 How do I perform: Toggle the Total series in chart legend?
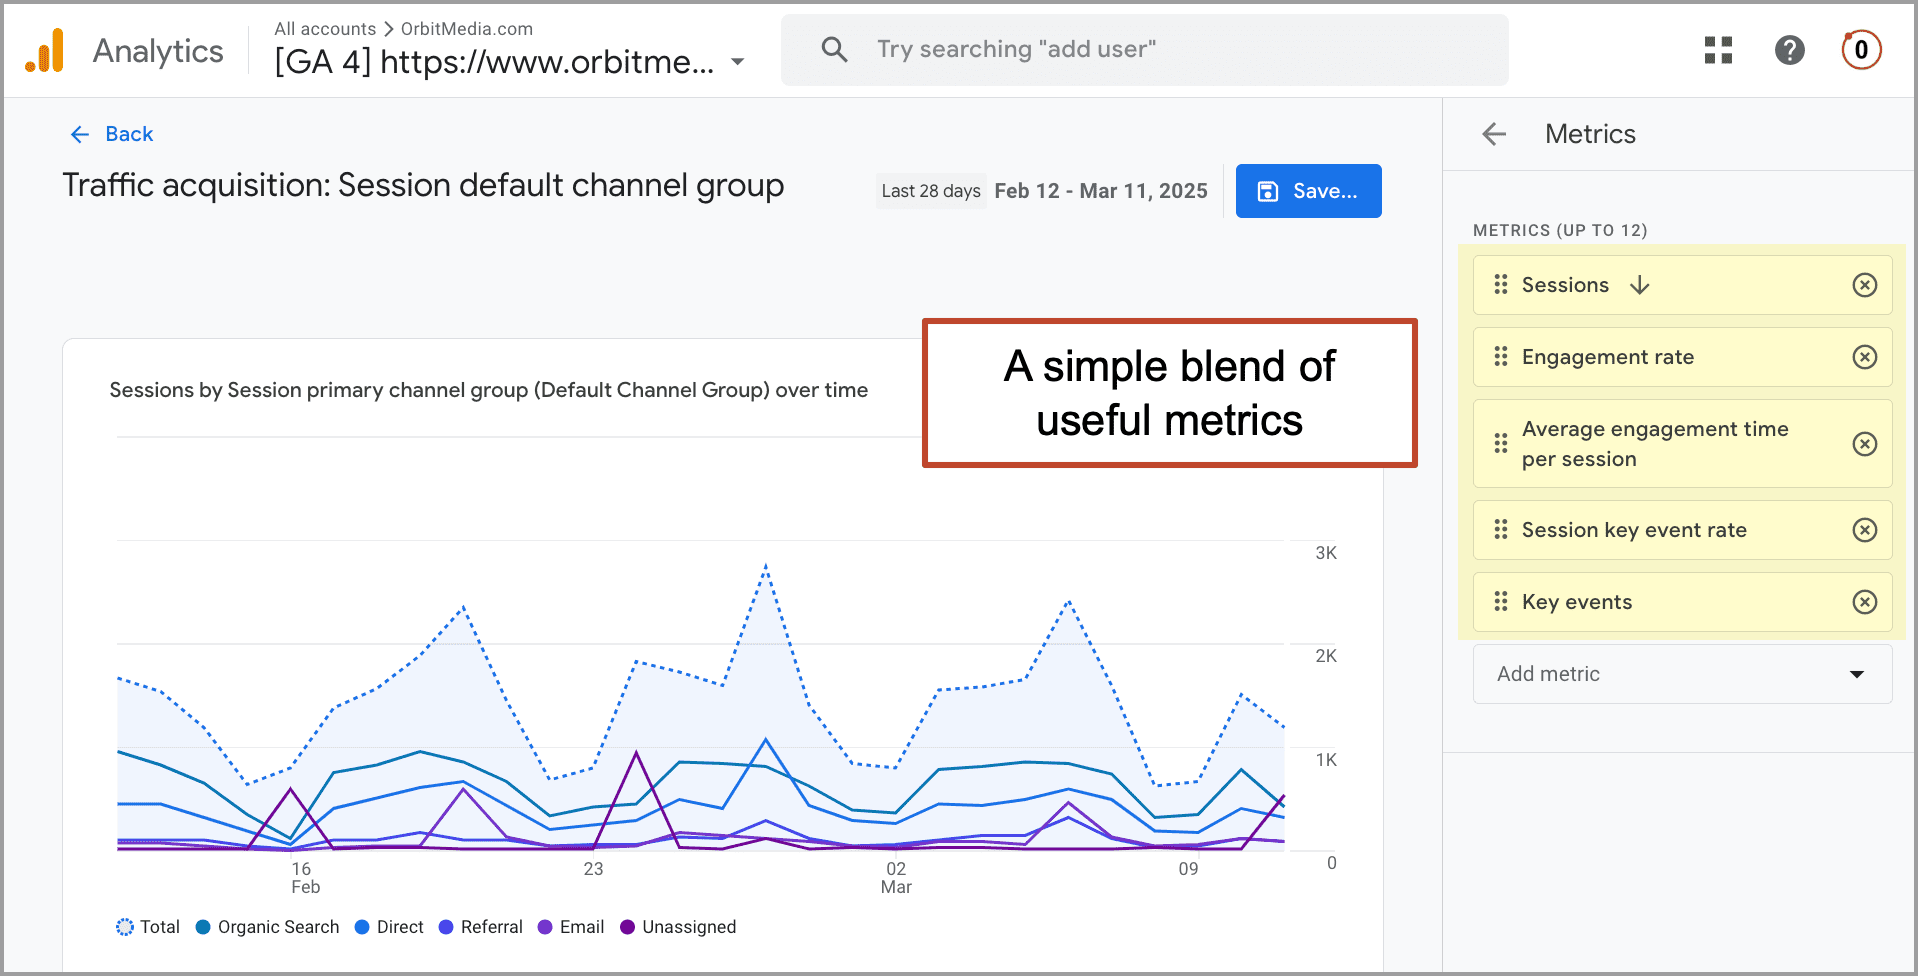148,927
